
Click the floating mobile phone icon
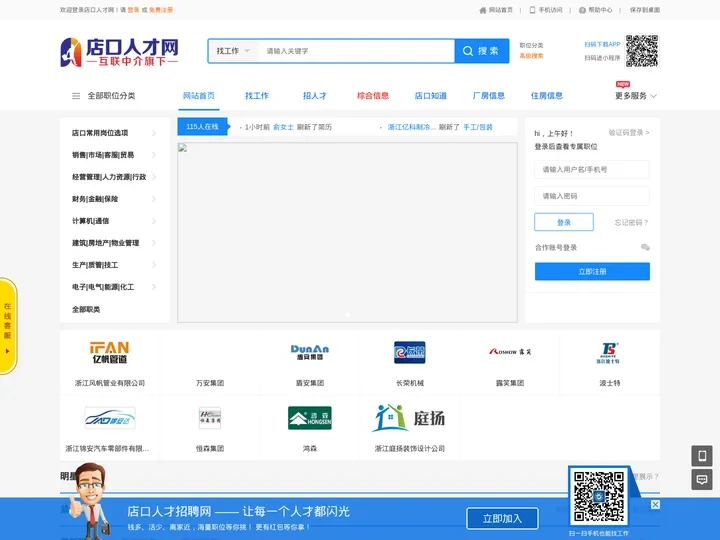click(x=702, y=456)
